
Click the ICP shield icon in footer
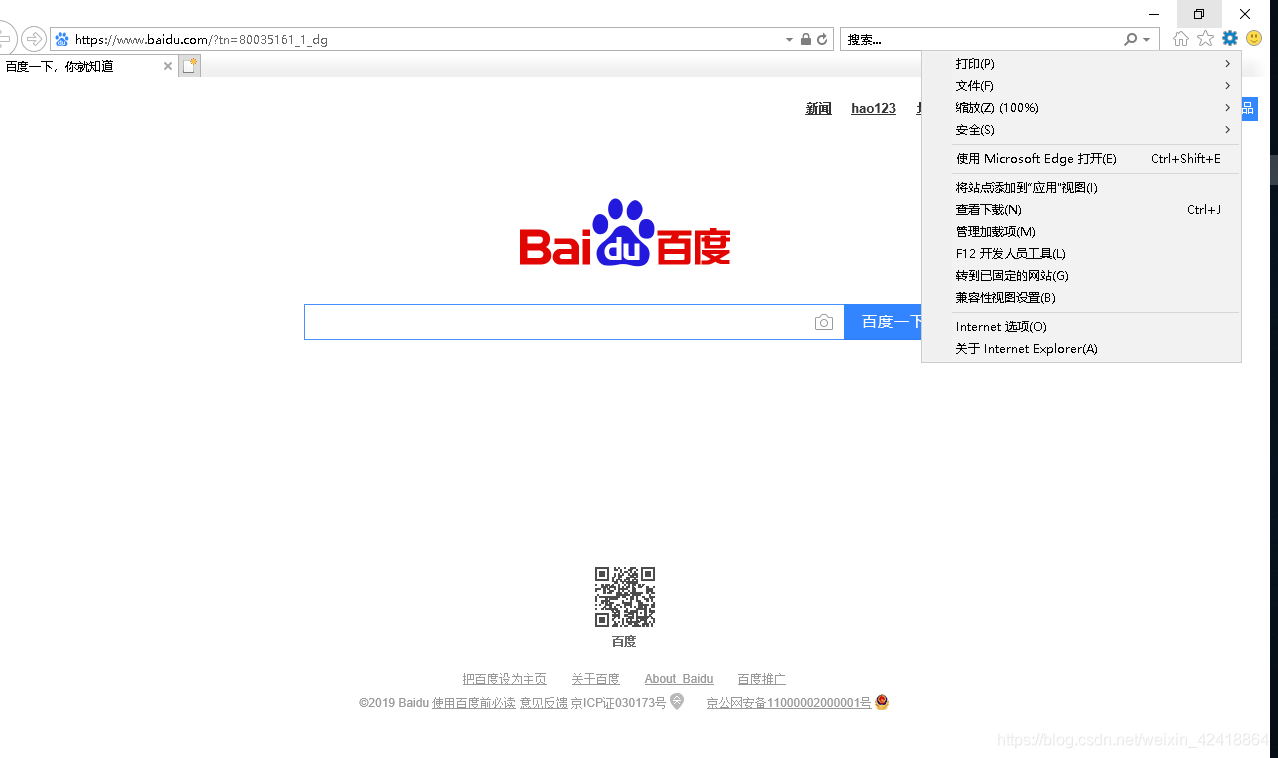(677, 702)
